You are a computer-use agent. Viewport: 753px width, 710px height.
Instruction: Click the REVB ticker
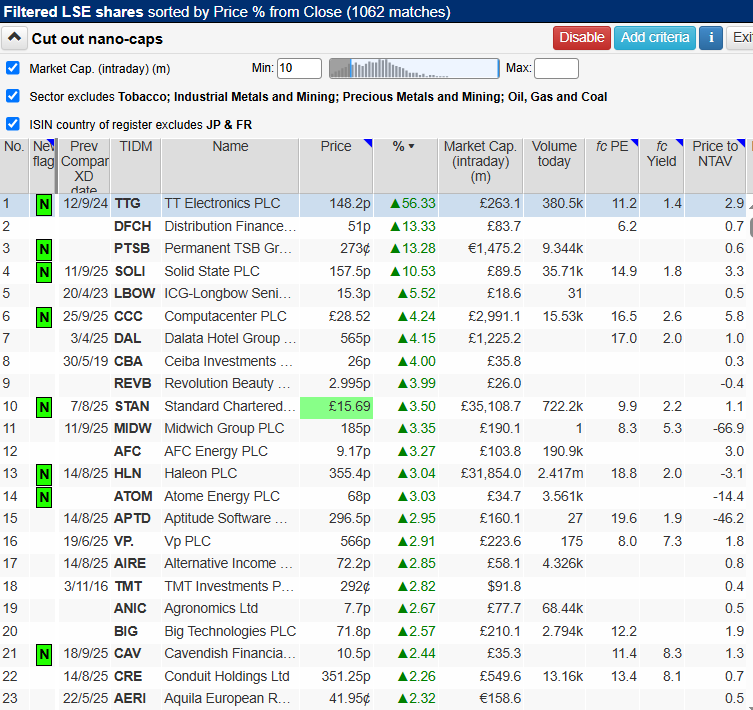[133, 383]
